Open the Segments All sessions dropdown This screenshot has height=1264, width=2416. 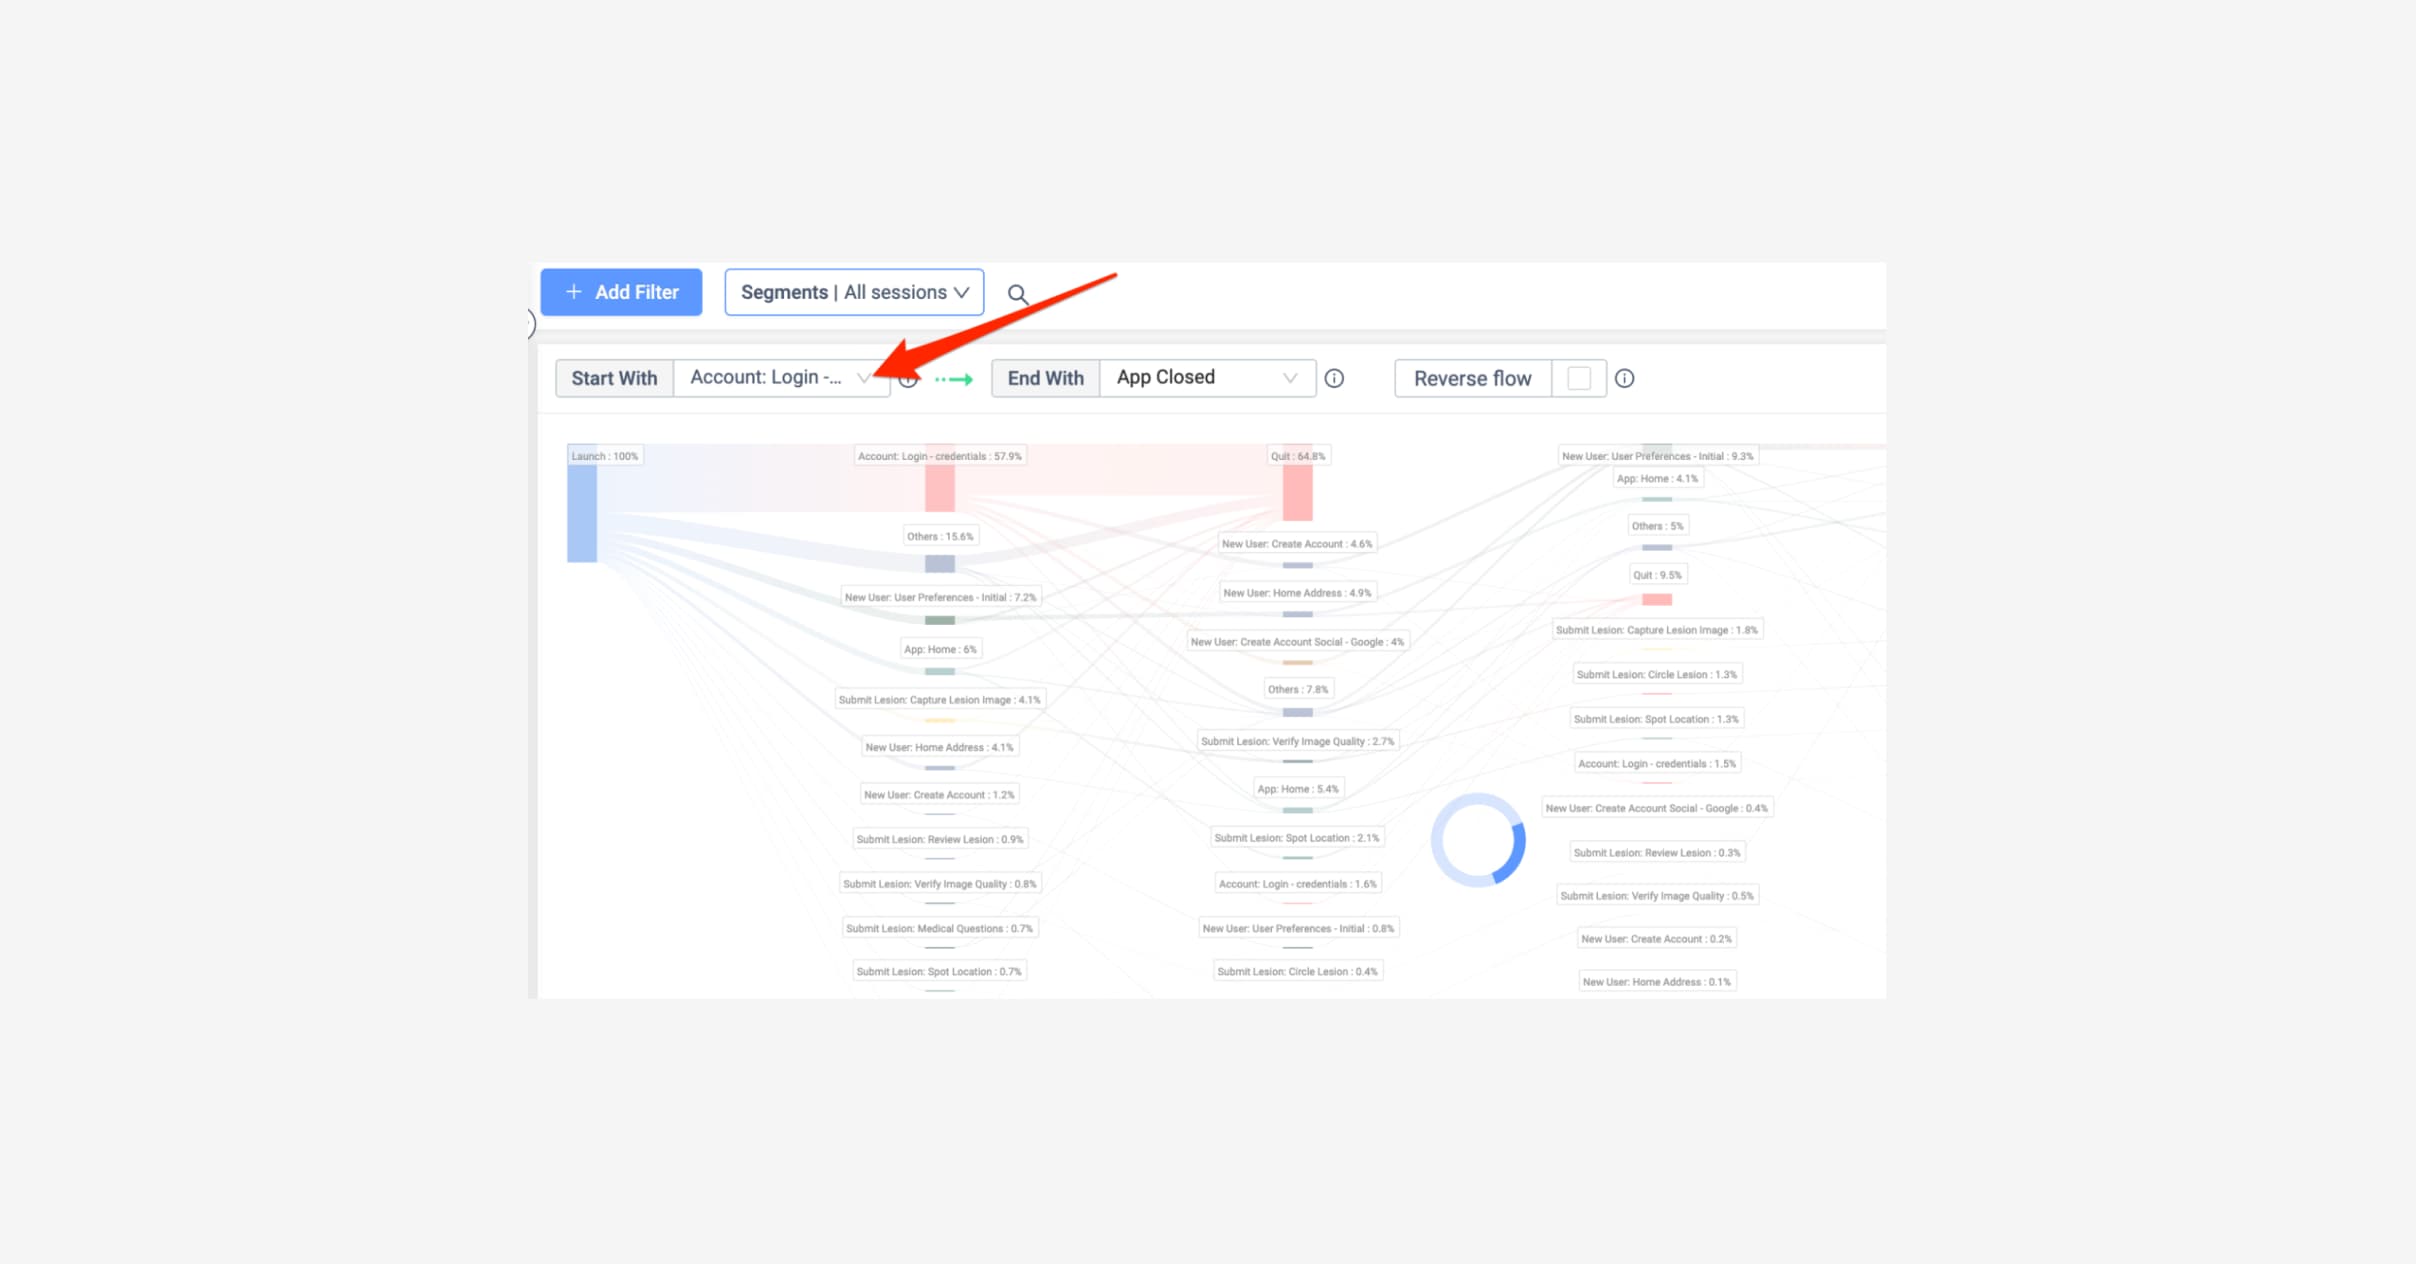coord(854,292)
